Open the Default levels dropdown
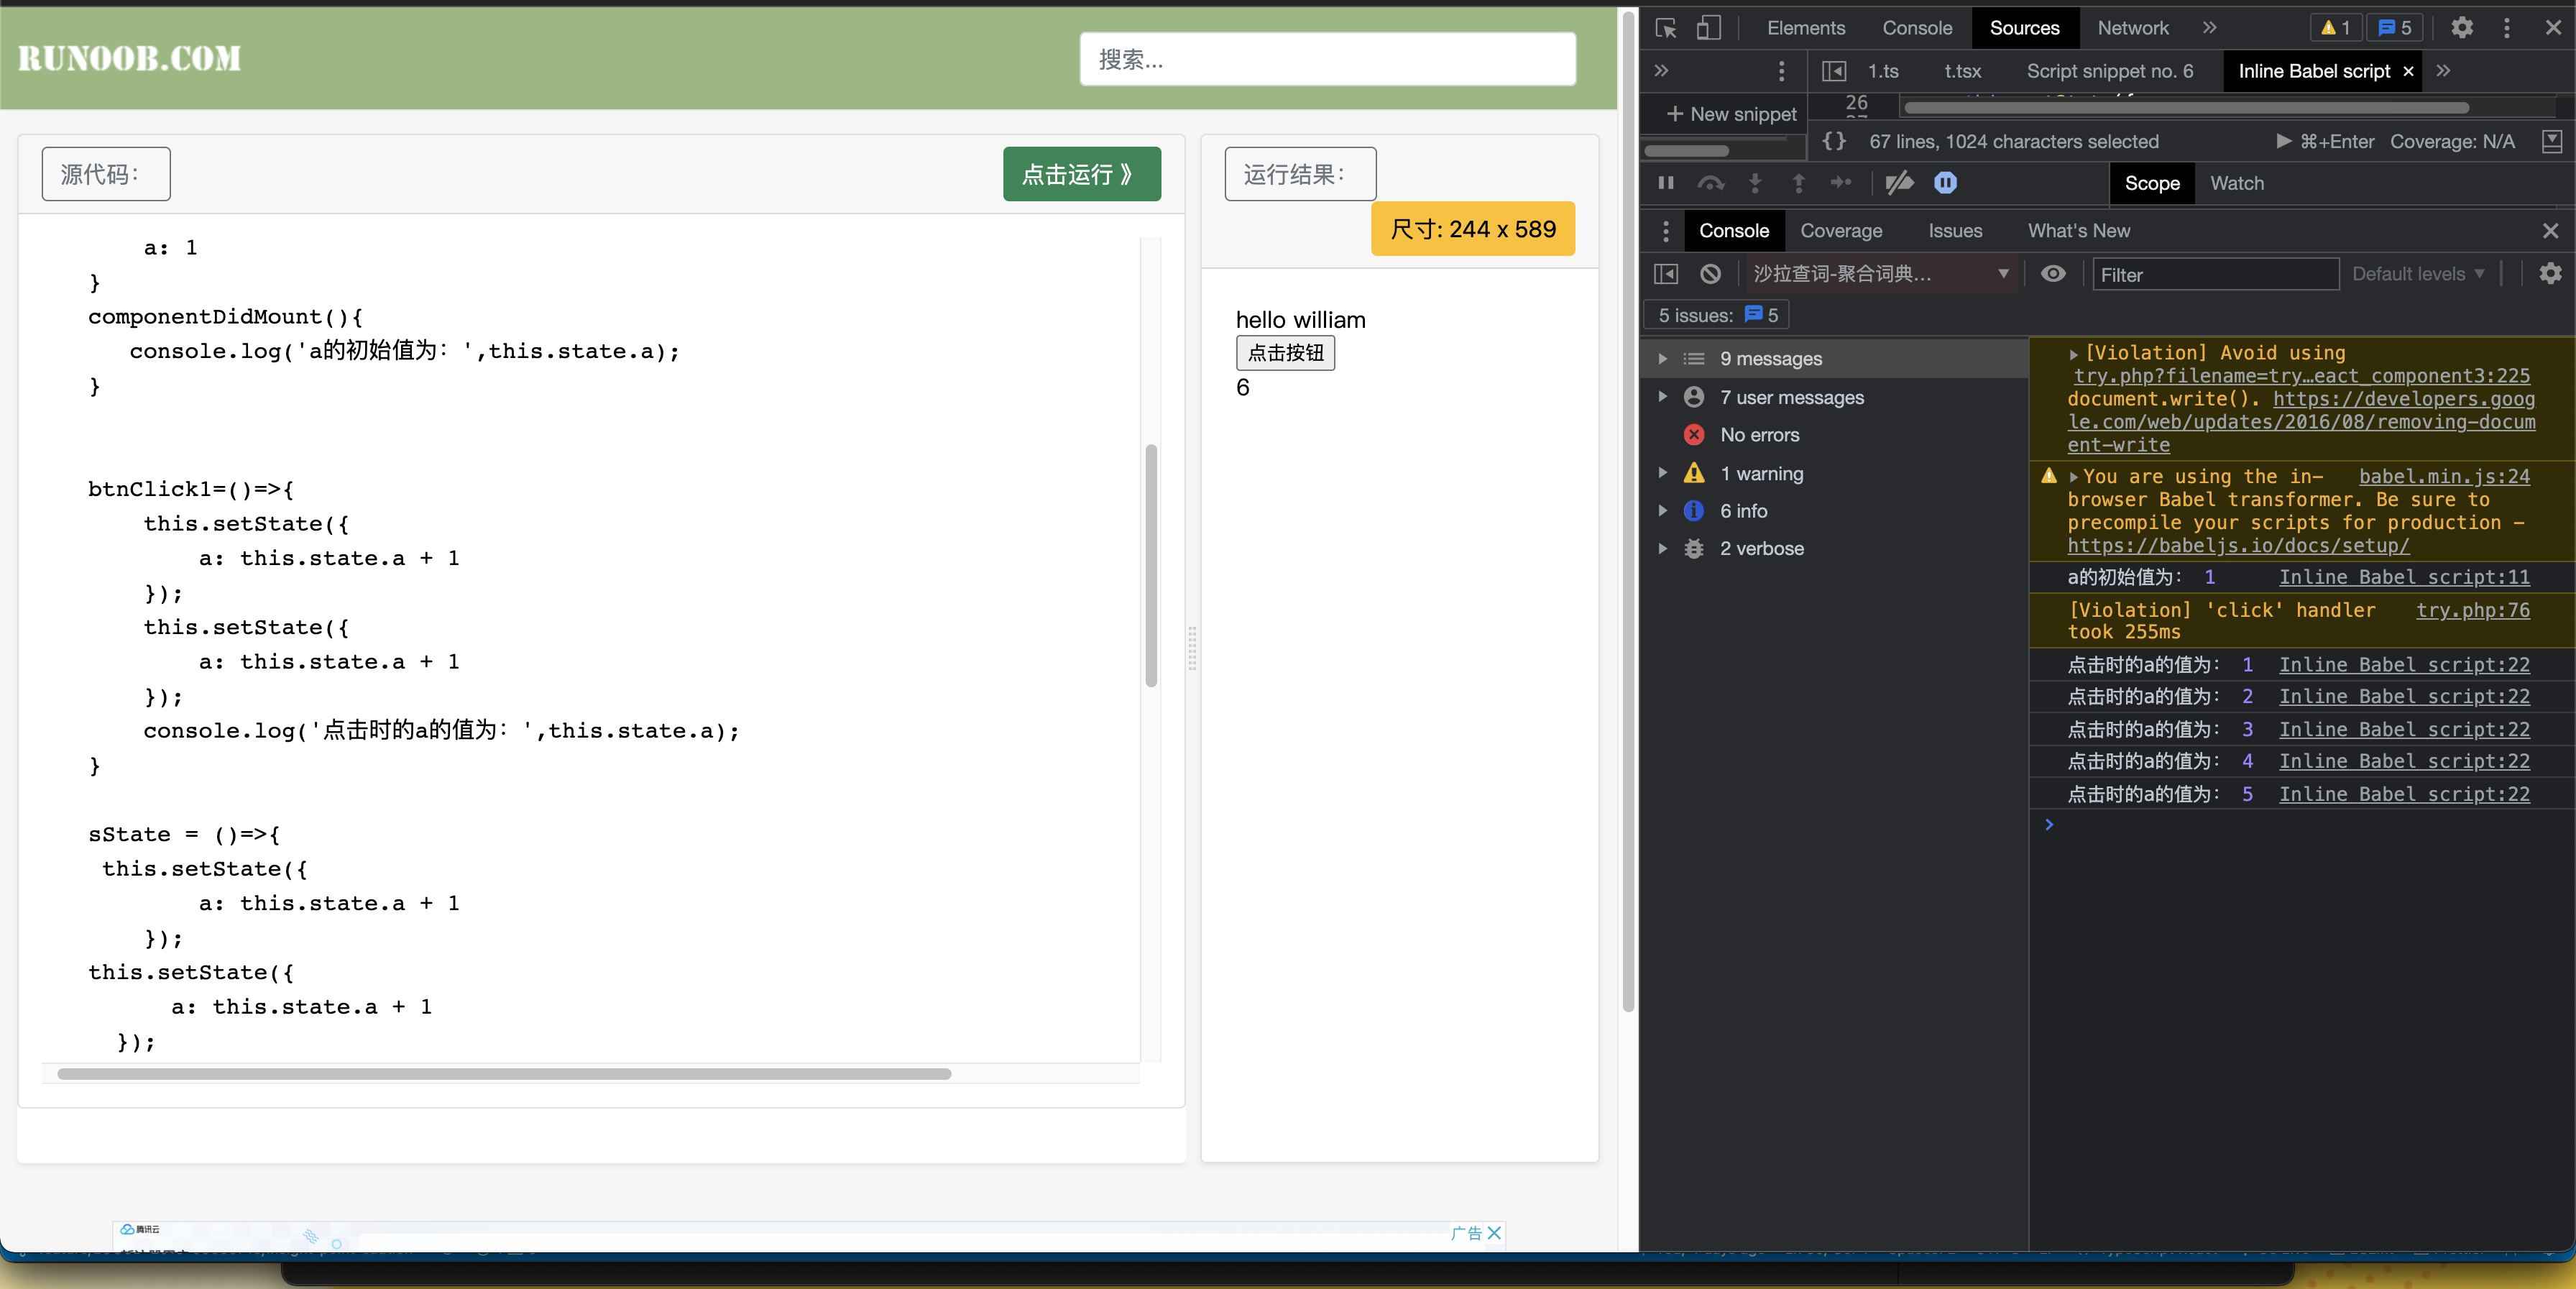The height and width of the screenshot is (1289, 2576). [x=2419, y=274]
